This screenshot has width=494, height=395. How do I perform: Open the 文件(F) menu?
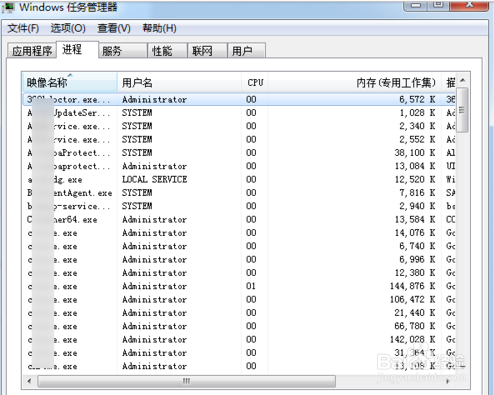(x=23, y=28)
